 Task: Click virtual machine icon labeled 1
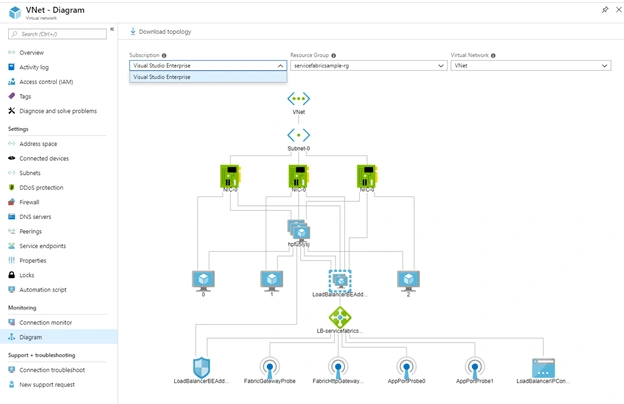[272, 281]
